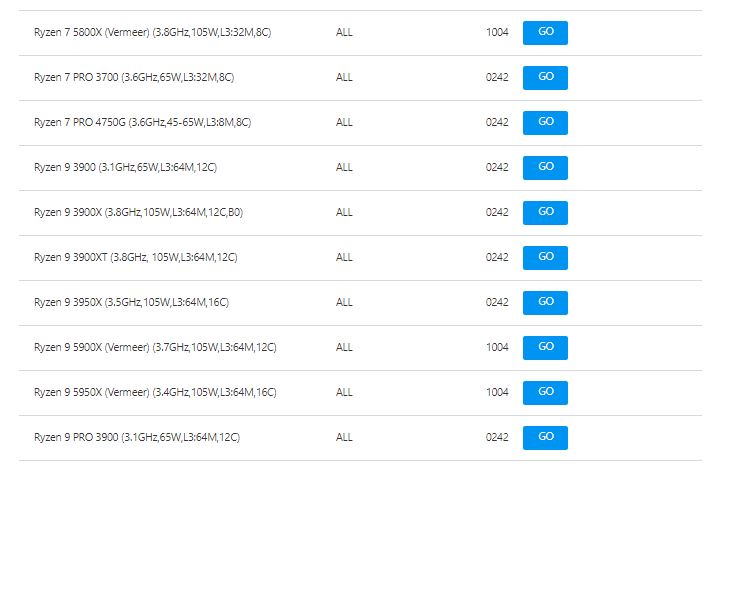
Task: Select Ryzen 9 3900X CPU name
Action: coord(138,212)
